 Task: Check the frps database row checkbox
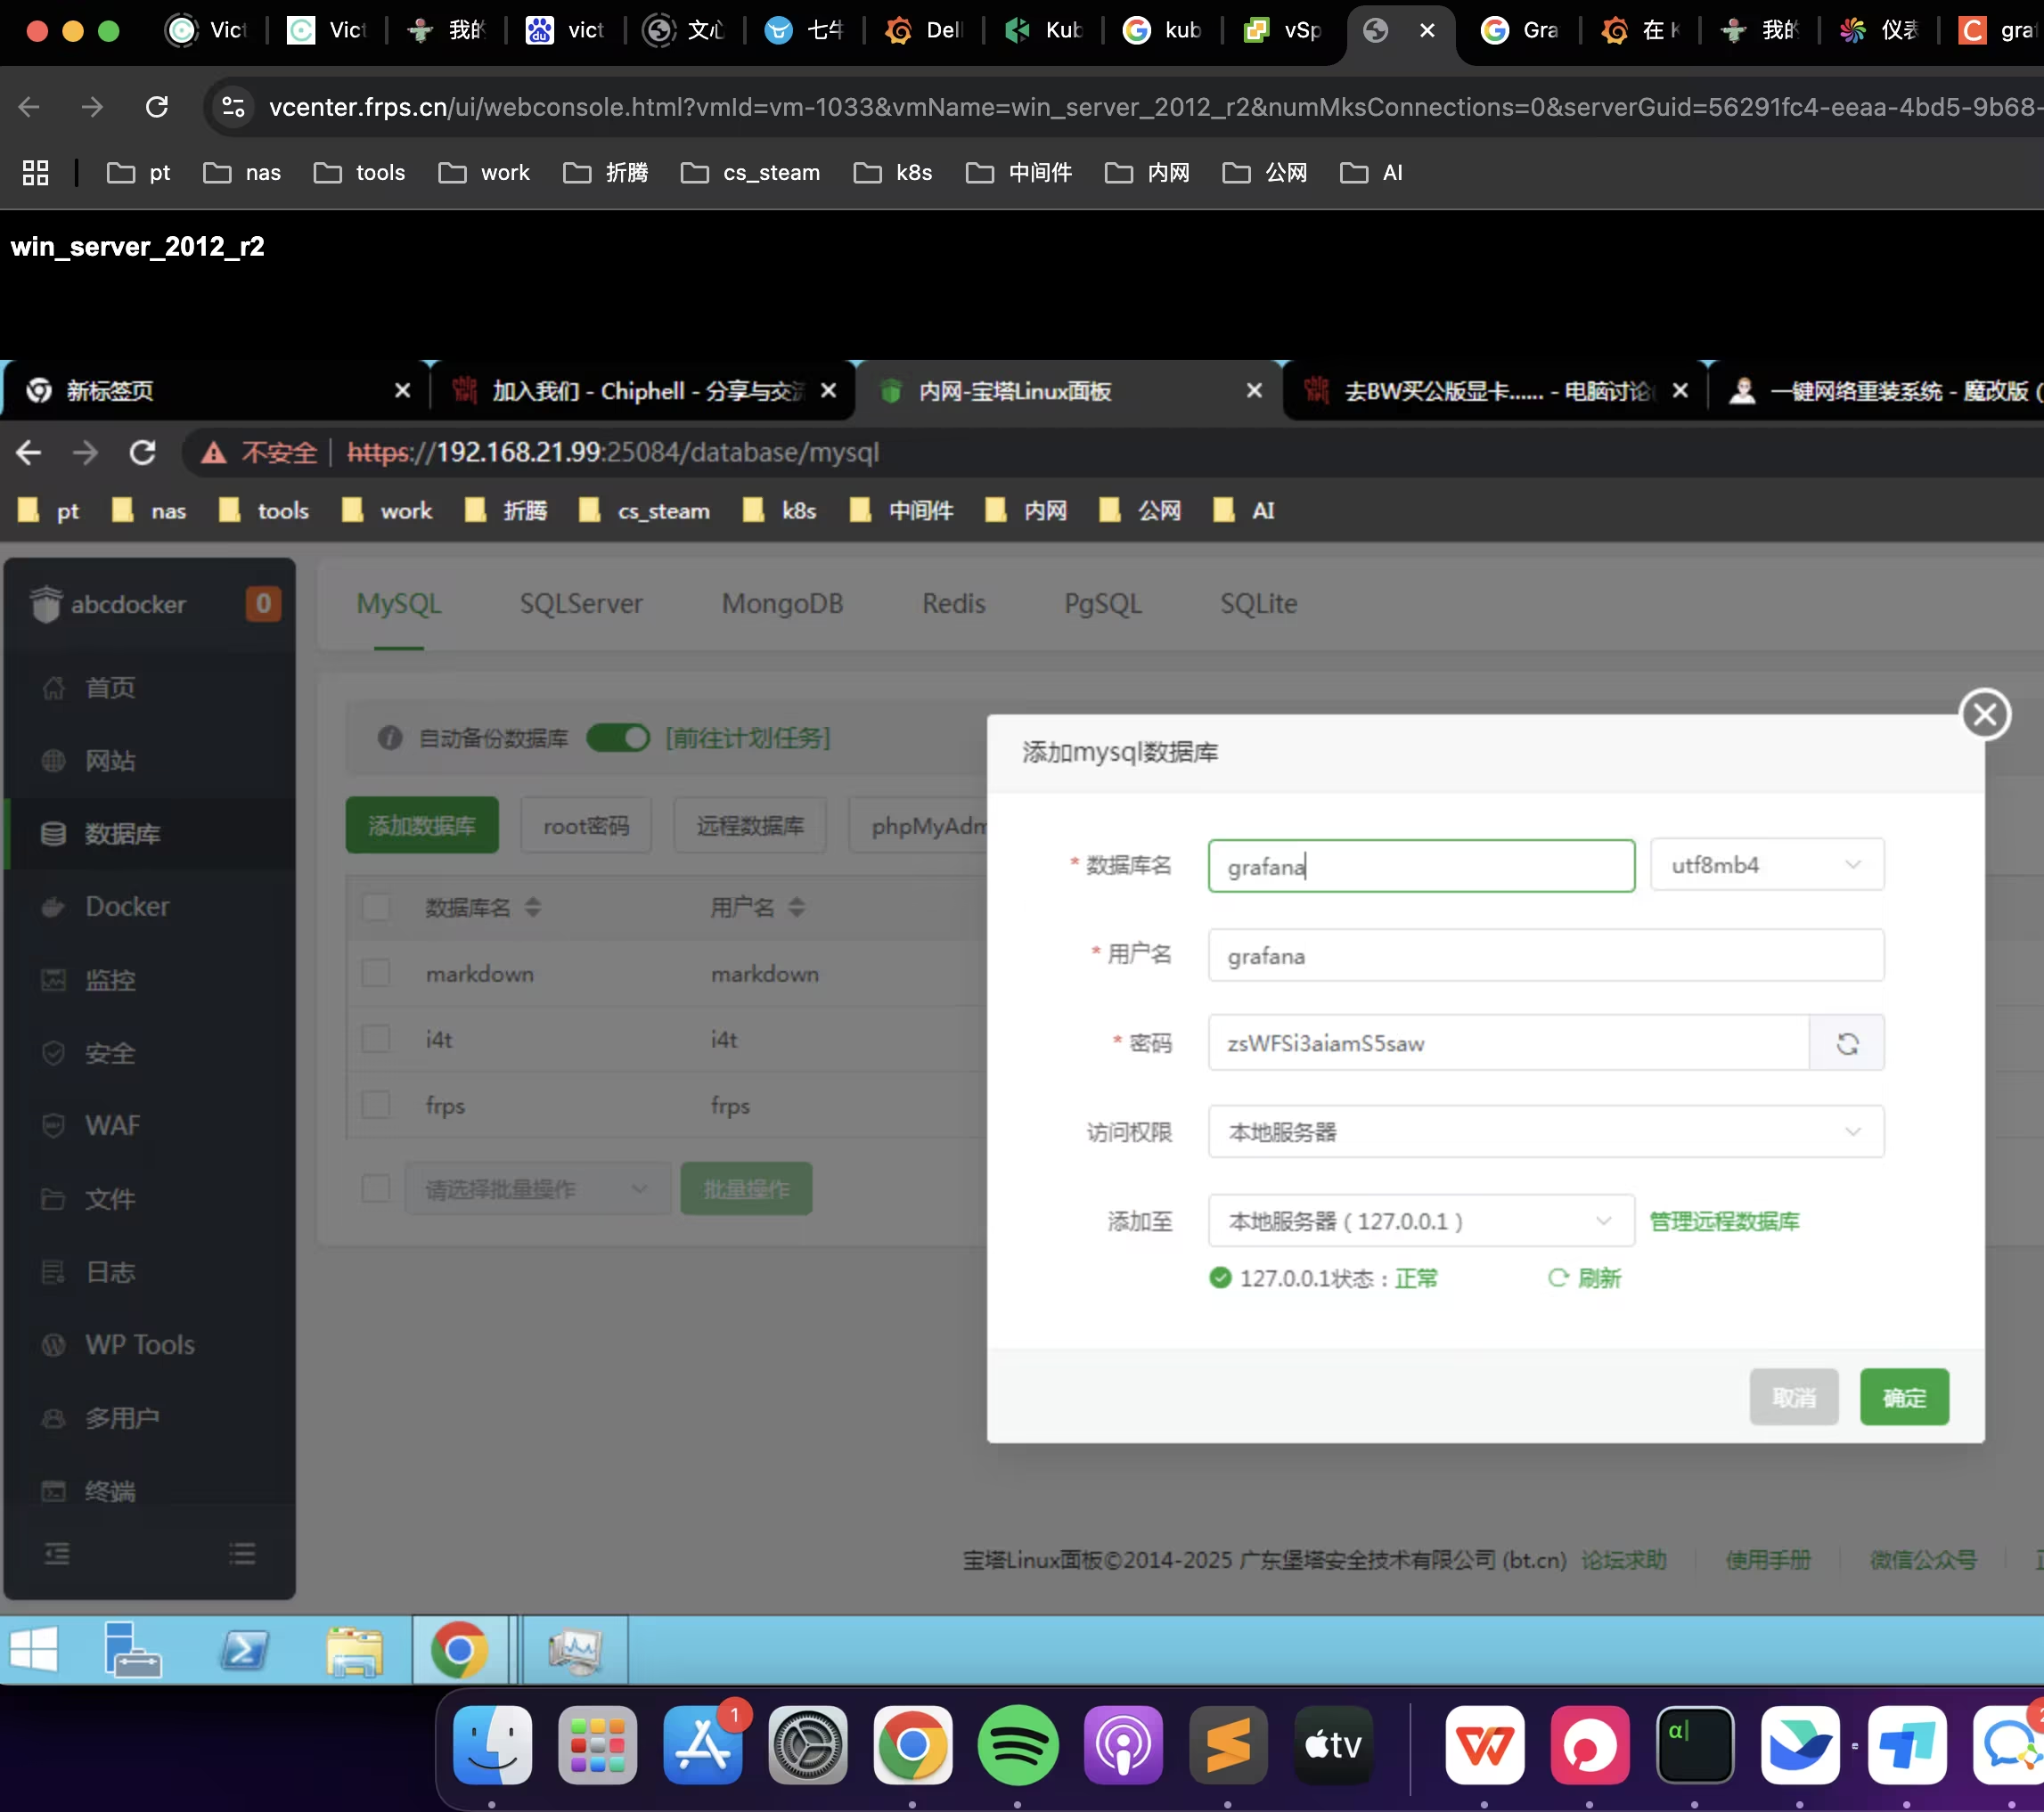(x=376, y=1105)
